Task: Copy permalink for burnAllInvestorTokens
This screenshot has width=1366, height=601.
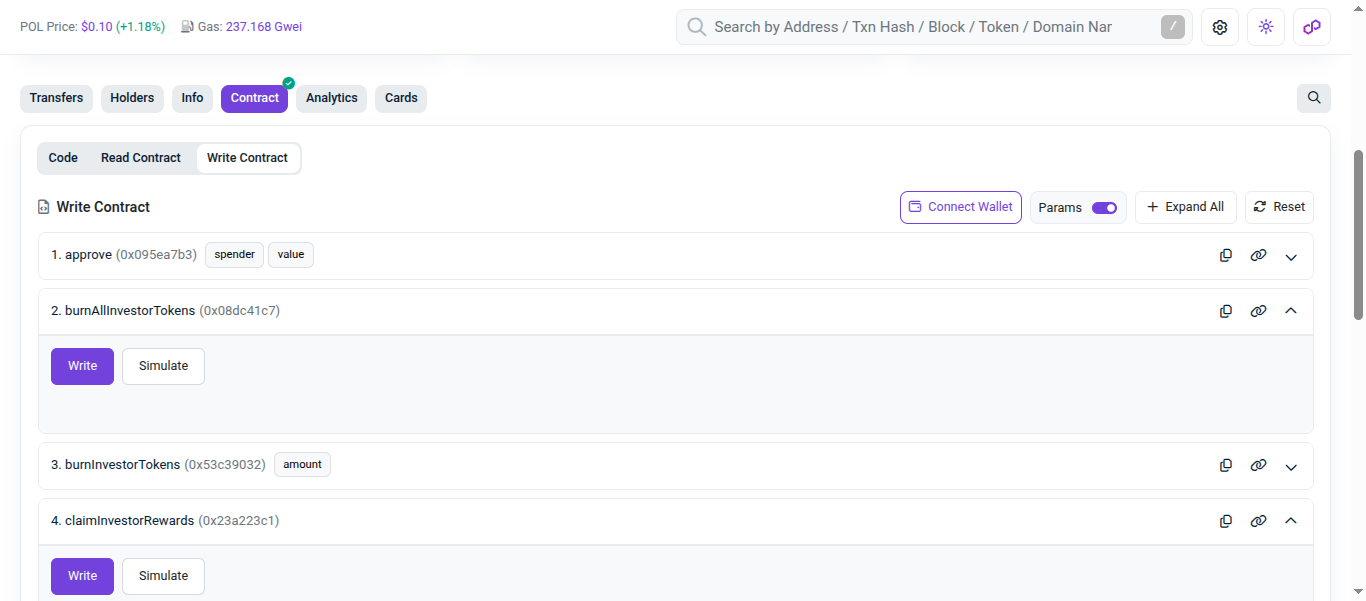Action: [1258, 311]
